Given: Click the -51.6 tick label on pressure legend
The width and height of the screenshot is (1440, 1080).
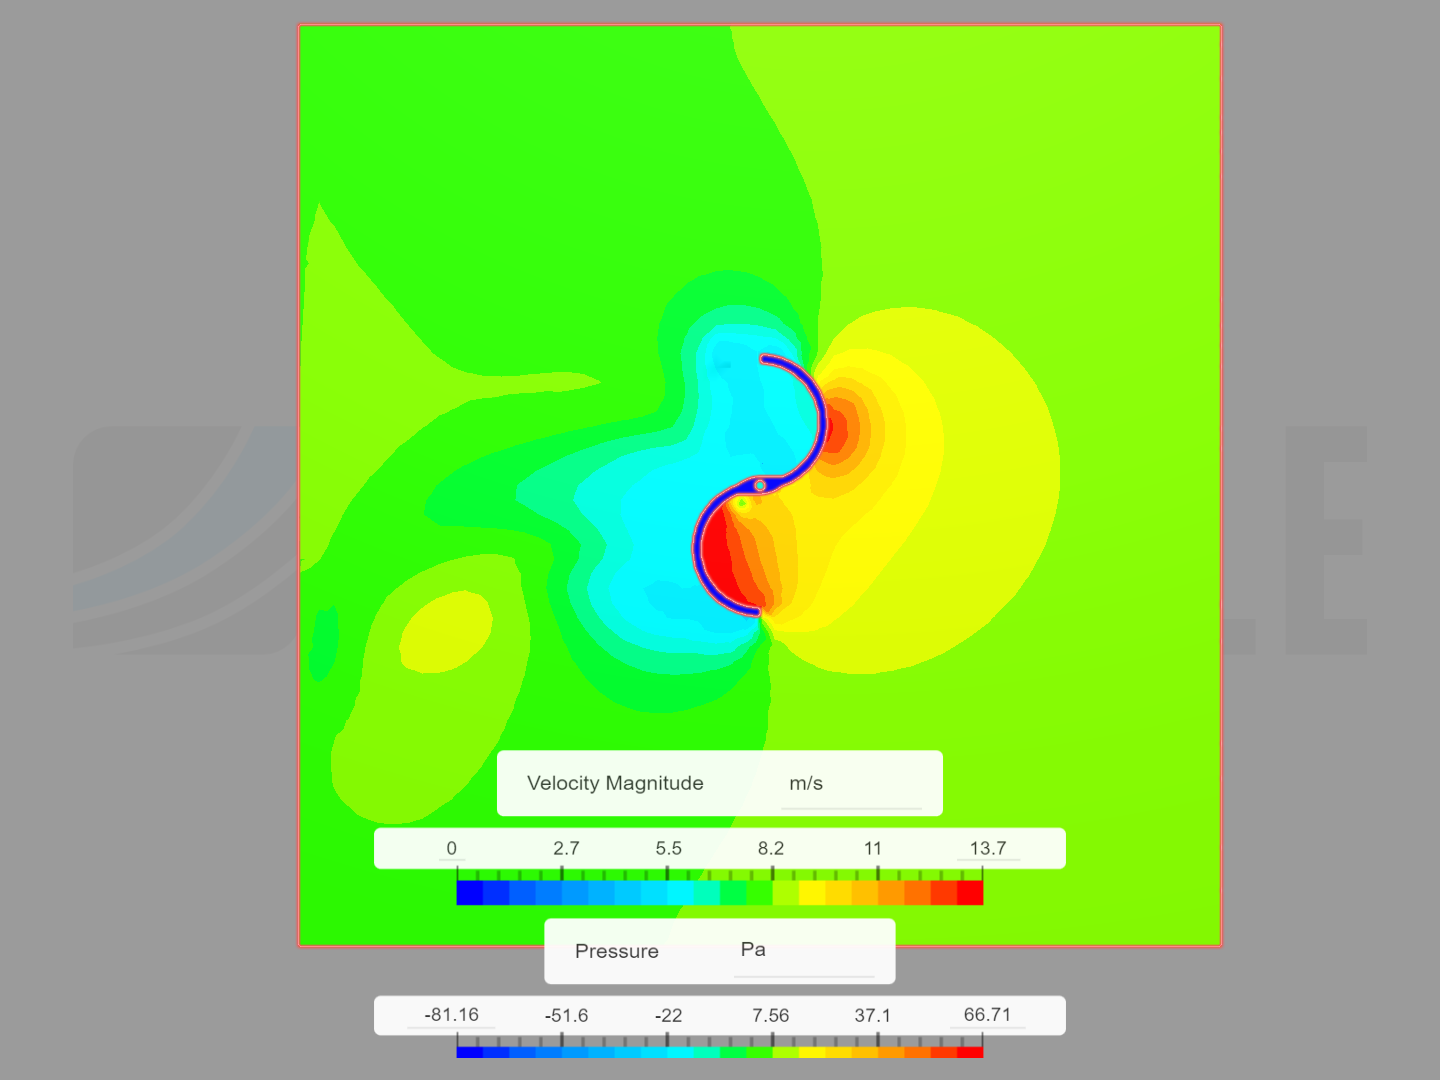Looking at the screenshot, I should pyautogui.click(x=566, y=1015).
